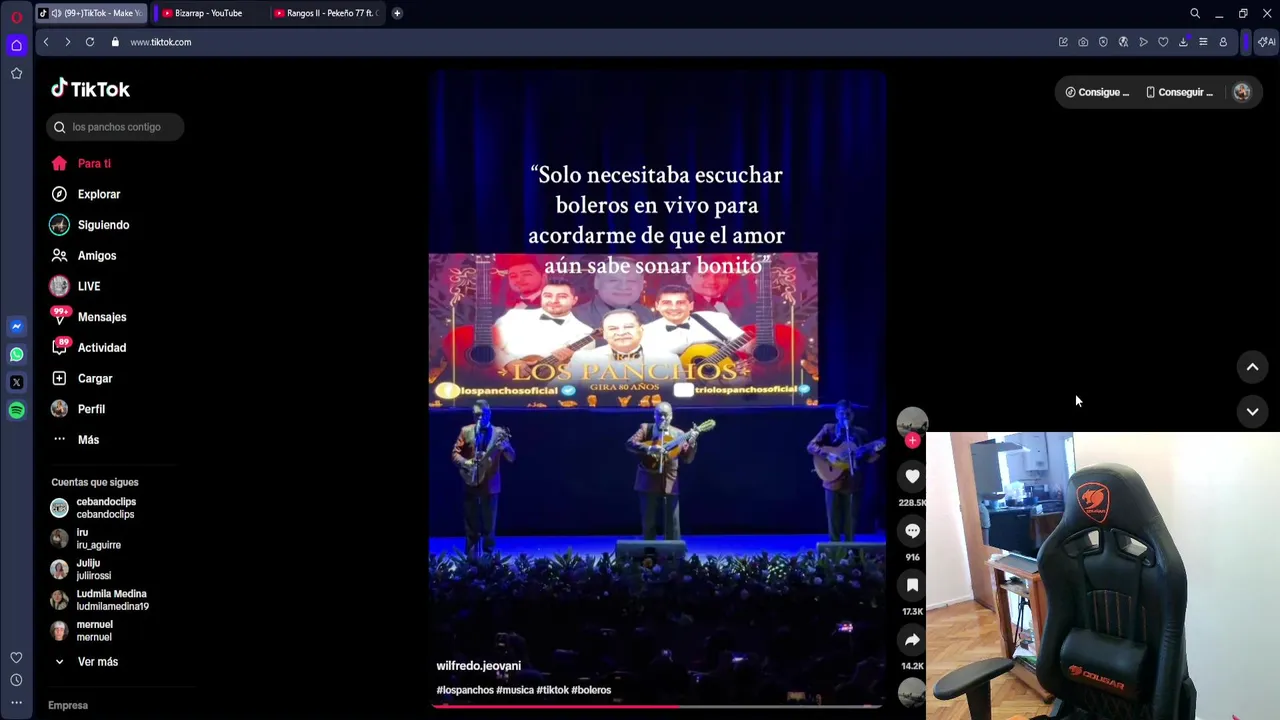Click the site lock security icon
1280x720 pixels.
click(x=115, y=42)
